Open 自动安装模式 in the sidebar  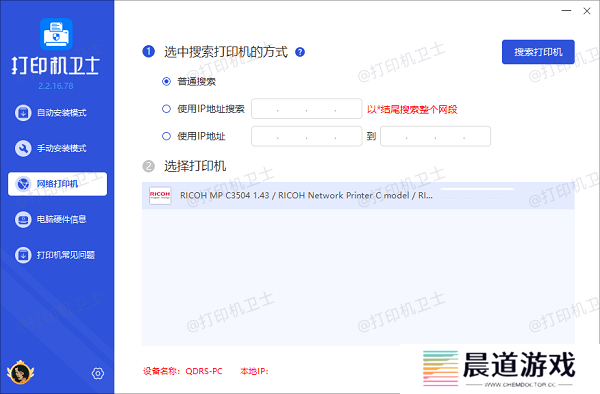coord(51,113)
